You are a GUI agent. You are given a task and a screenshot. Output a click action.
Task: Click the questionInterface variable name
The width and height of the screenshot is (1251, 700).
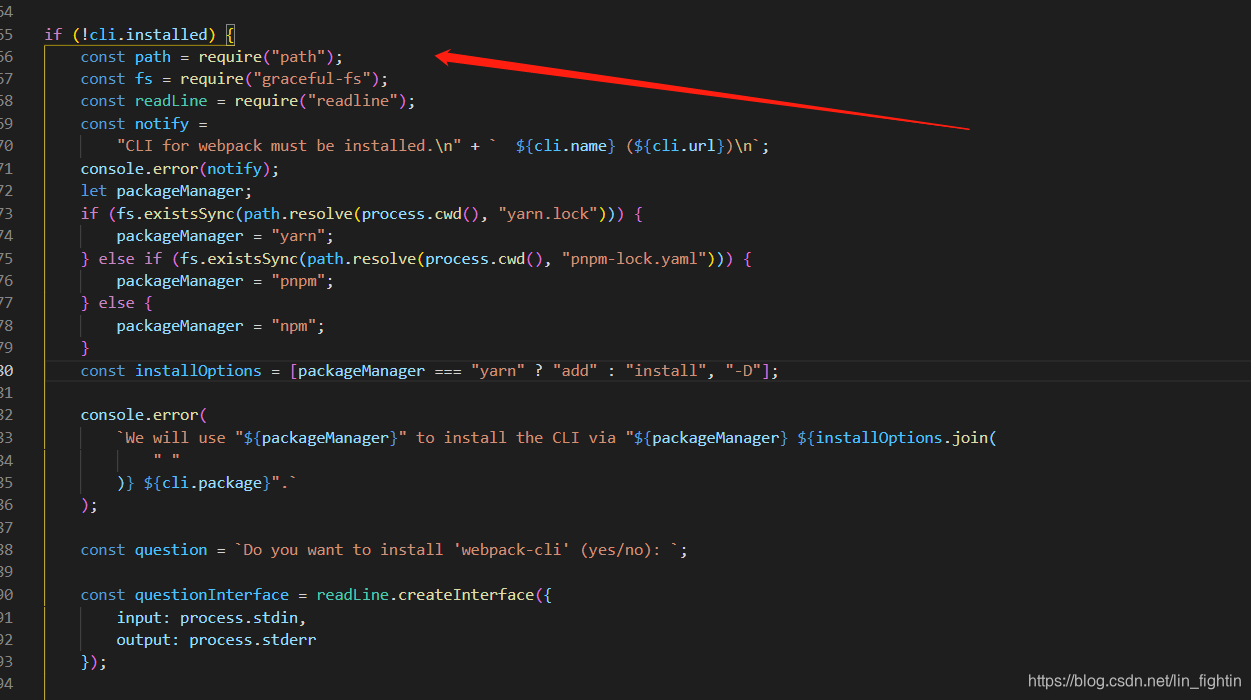[x=212, y=595]
